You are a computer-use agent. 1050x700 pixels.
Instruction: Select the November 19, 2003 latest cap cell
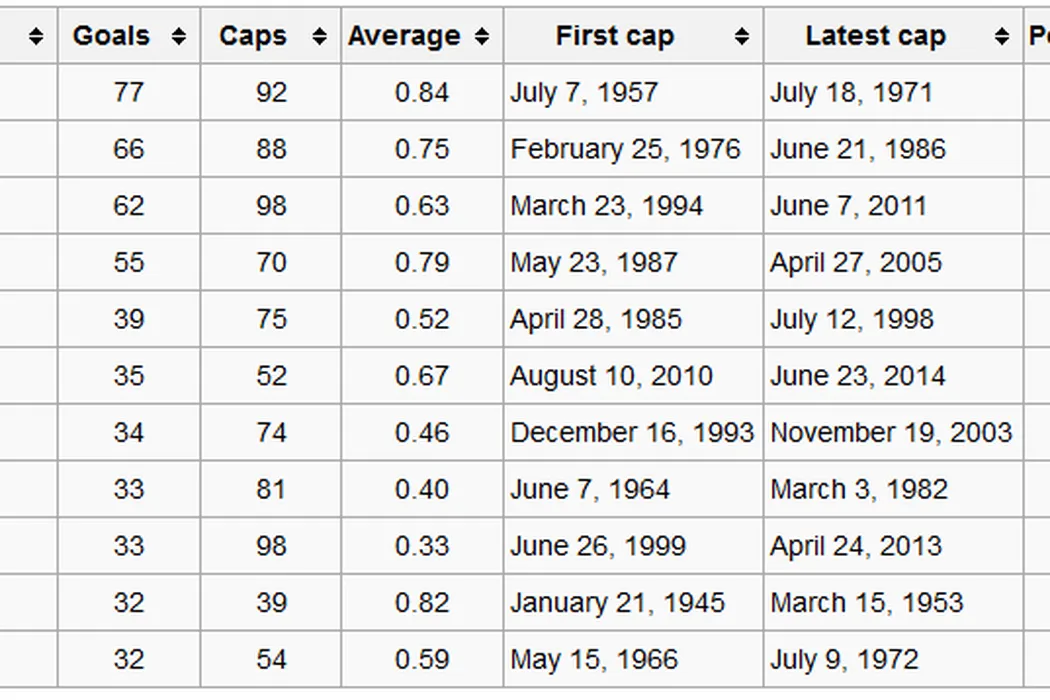coord(891,433)
